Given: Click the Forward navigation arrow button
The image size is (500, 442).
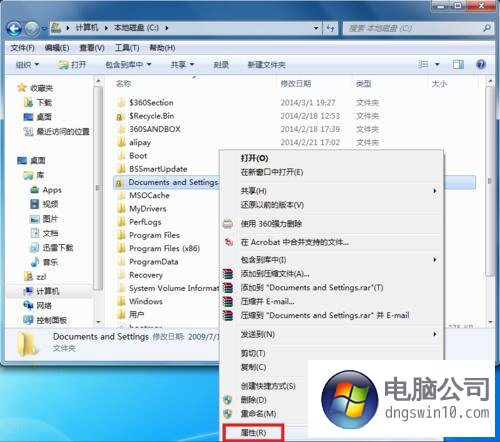Looking at the screenshot, I should (32, 29).
